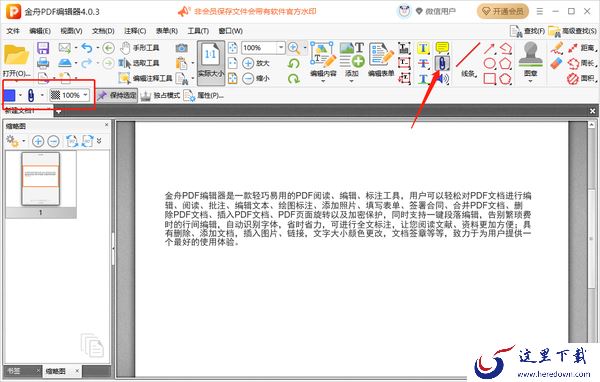Screen dimensions: 600x382
Task: Select the Underline text tool
Action: tap(423, 78)
